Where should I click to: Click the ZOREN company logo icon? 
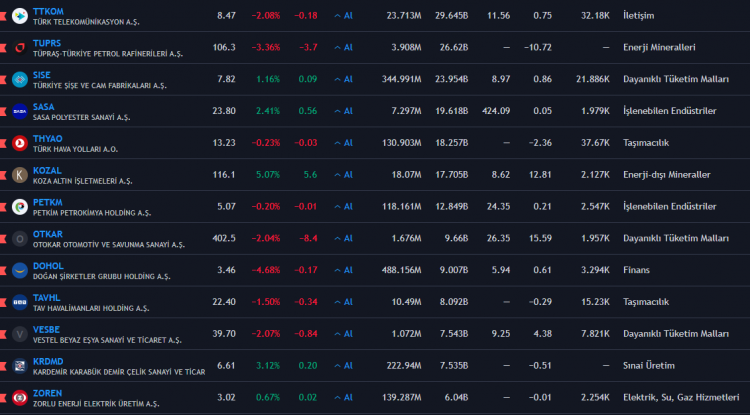coord(20,397)
